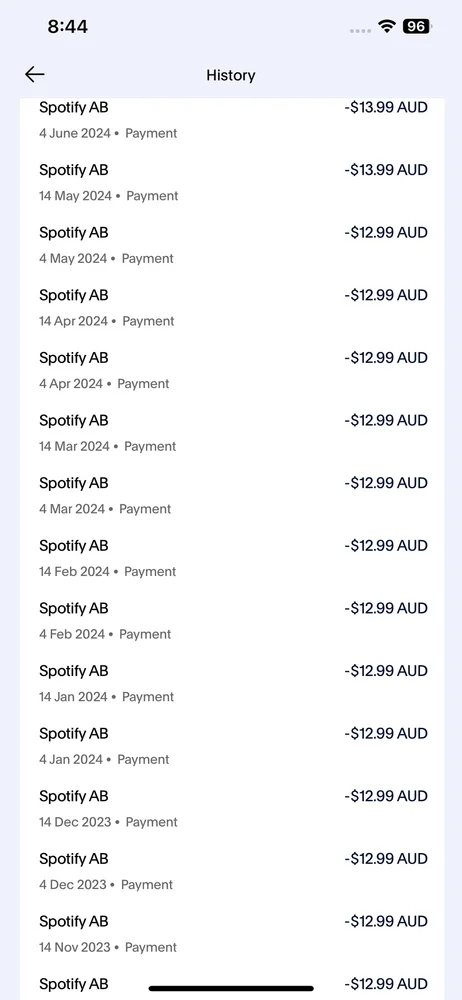Open the 4 Apr 2024 transaction entry
This screenshot has width=462, height=1000.
pyautogui.click(x=232, y=370)
